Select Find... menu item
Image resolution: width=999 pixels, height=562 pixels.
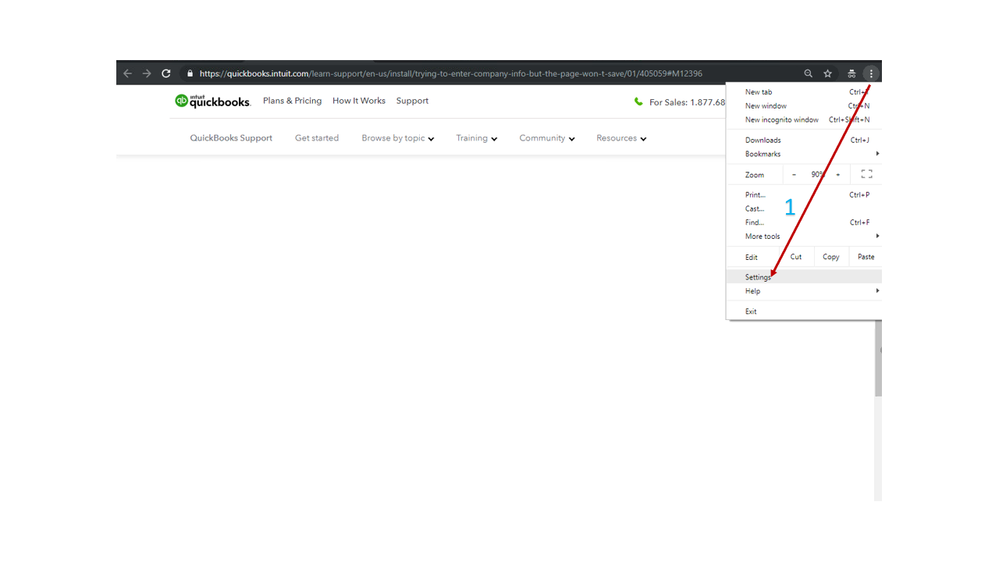click(x=804, y=222)
